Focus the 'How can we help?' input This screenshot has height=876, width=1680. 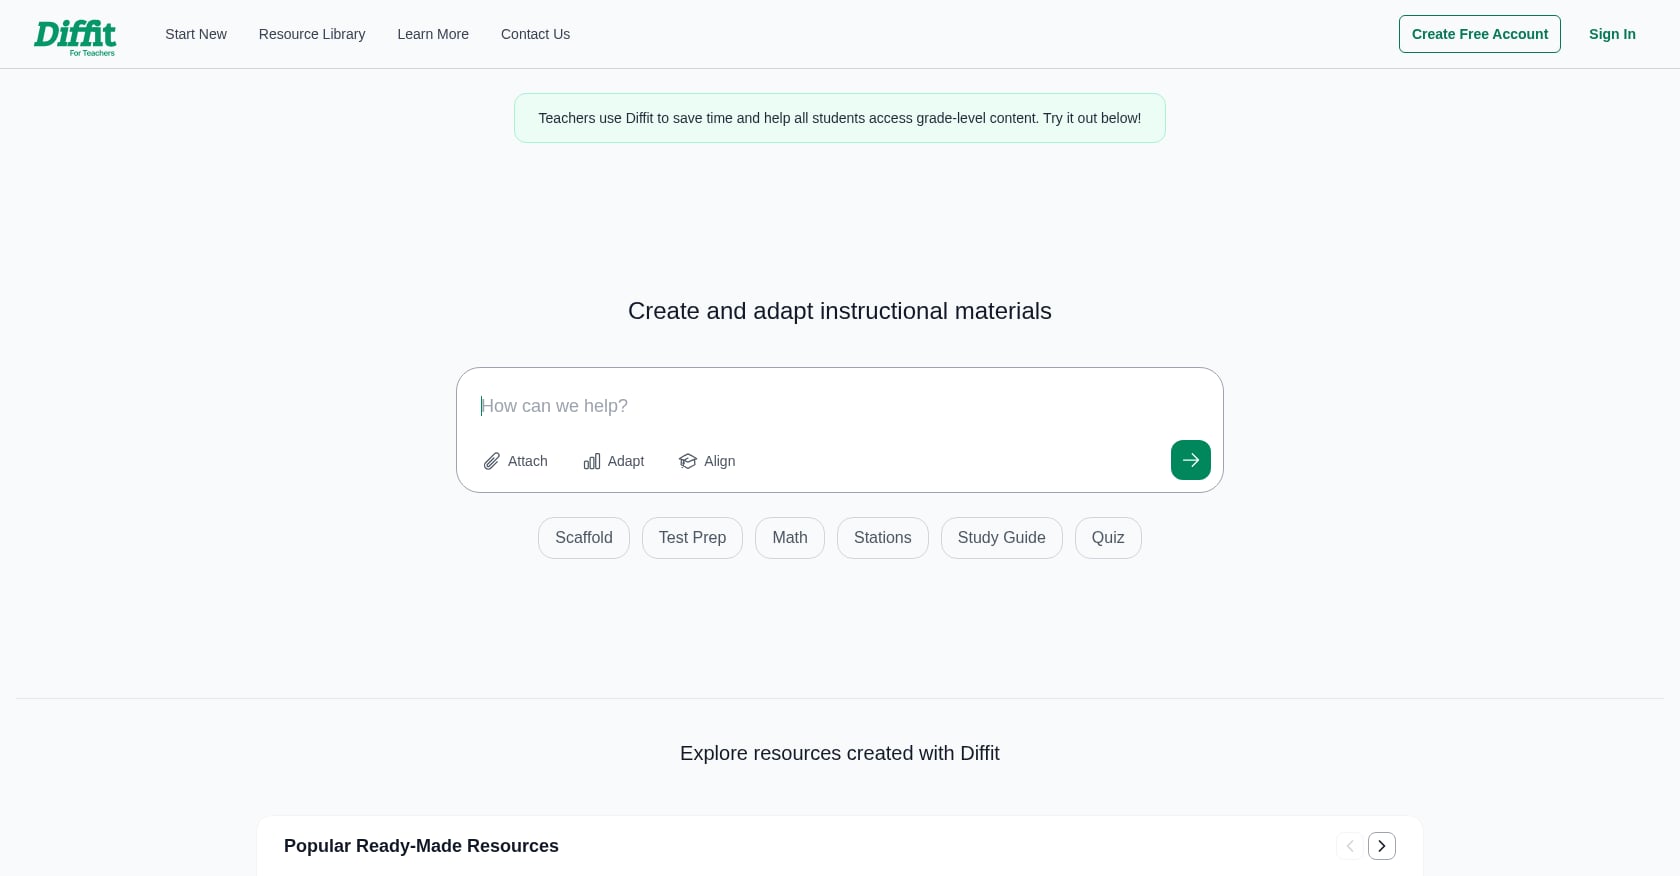(x=840, y=406)
